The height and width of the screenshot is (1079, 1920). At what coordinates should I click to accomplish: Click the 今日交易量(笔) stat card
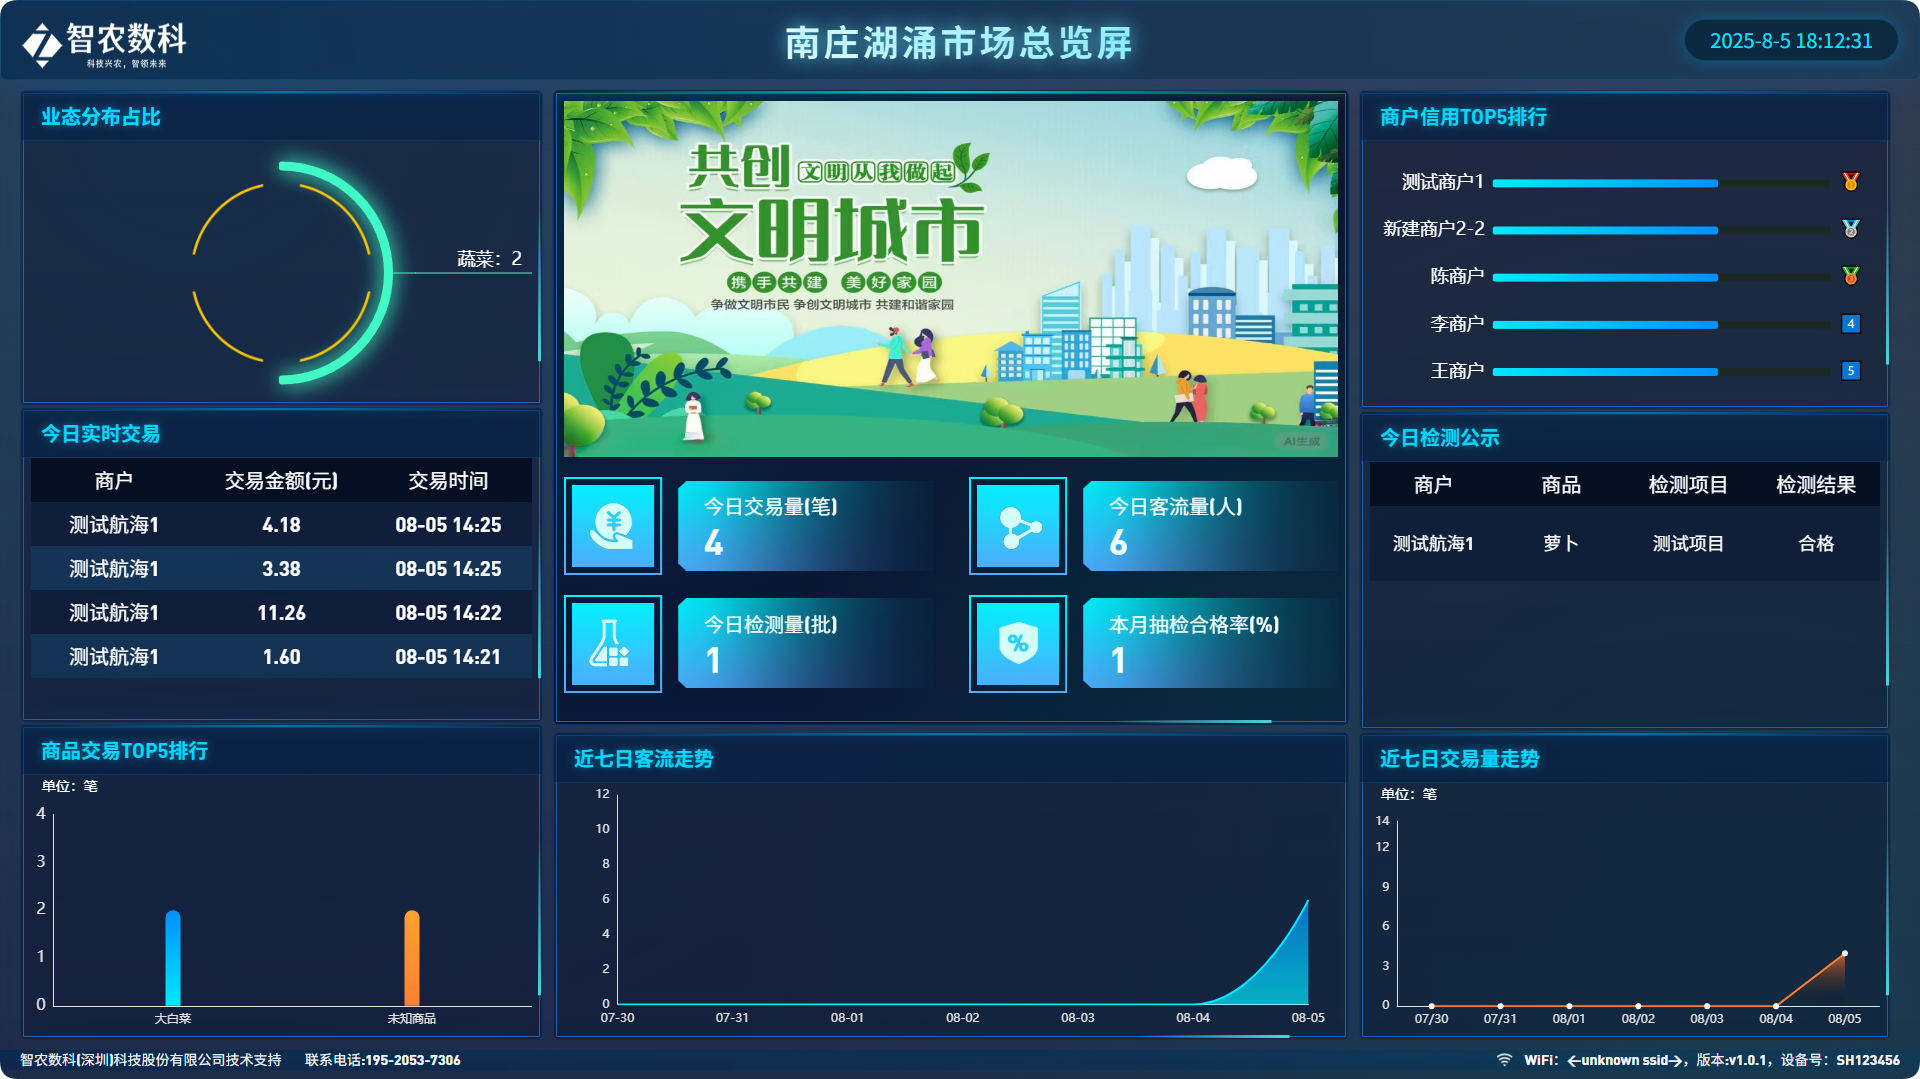[805, 526]
